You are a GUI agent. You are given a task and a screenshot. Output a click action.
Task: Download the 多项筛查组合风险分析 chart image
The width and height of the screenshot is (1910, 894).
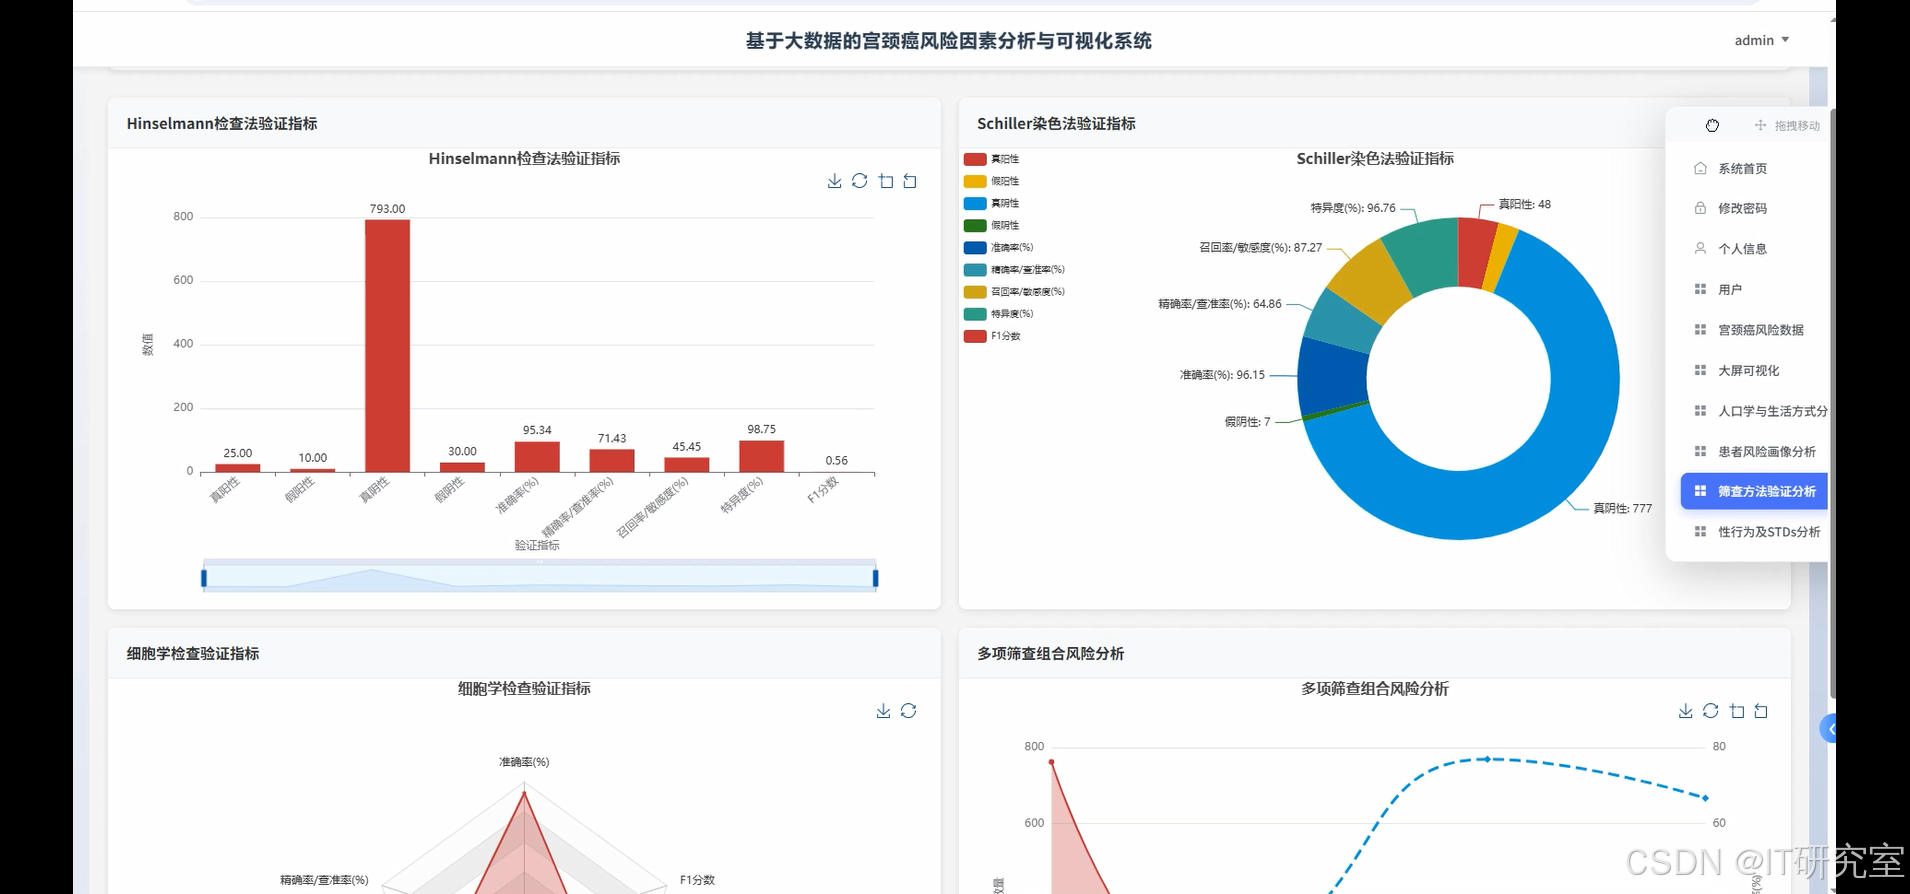tap(1685, 711)
